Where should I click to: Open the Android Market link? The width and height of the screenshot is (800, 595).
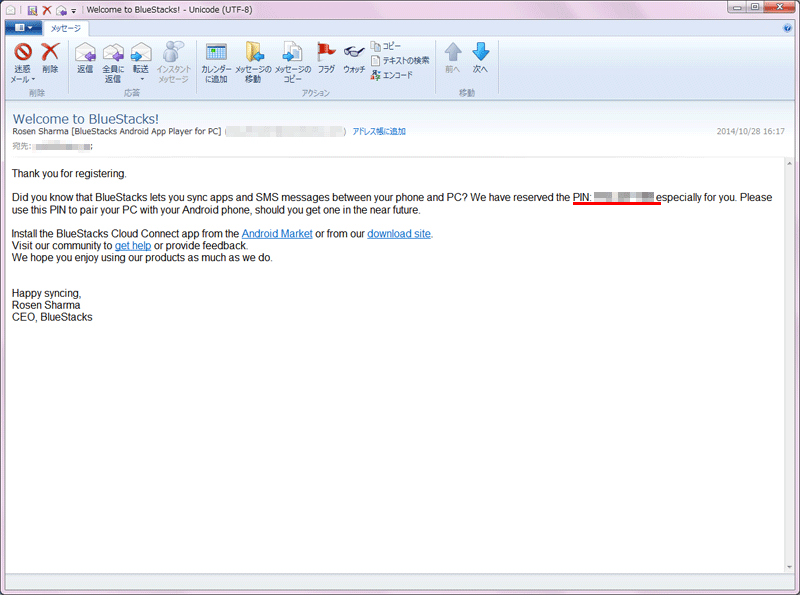[x=277, y=234]
